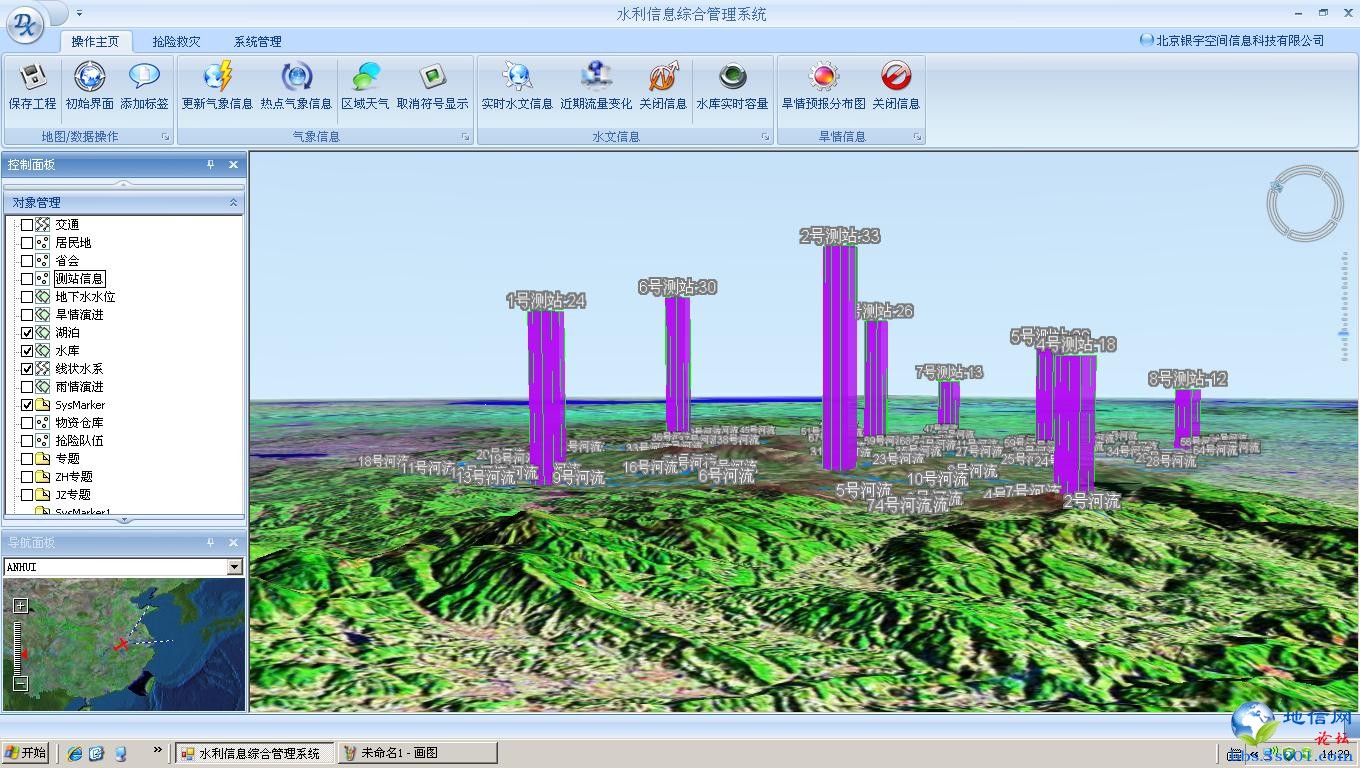Uncheck the 水库 layer checkbox

[x=27, y=351]
